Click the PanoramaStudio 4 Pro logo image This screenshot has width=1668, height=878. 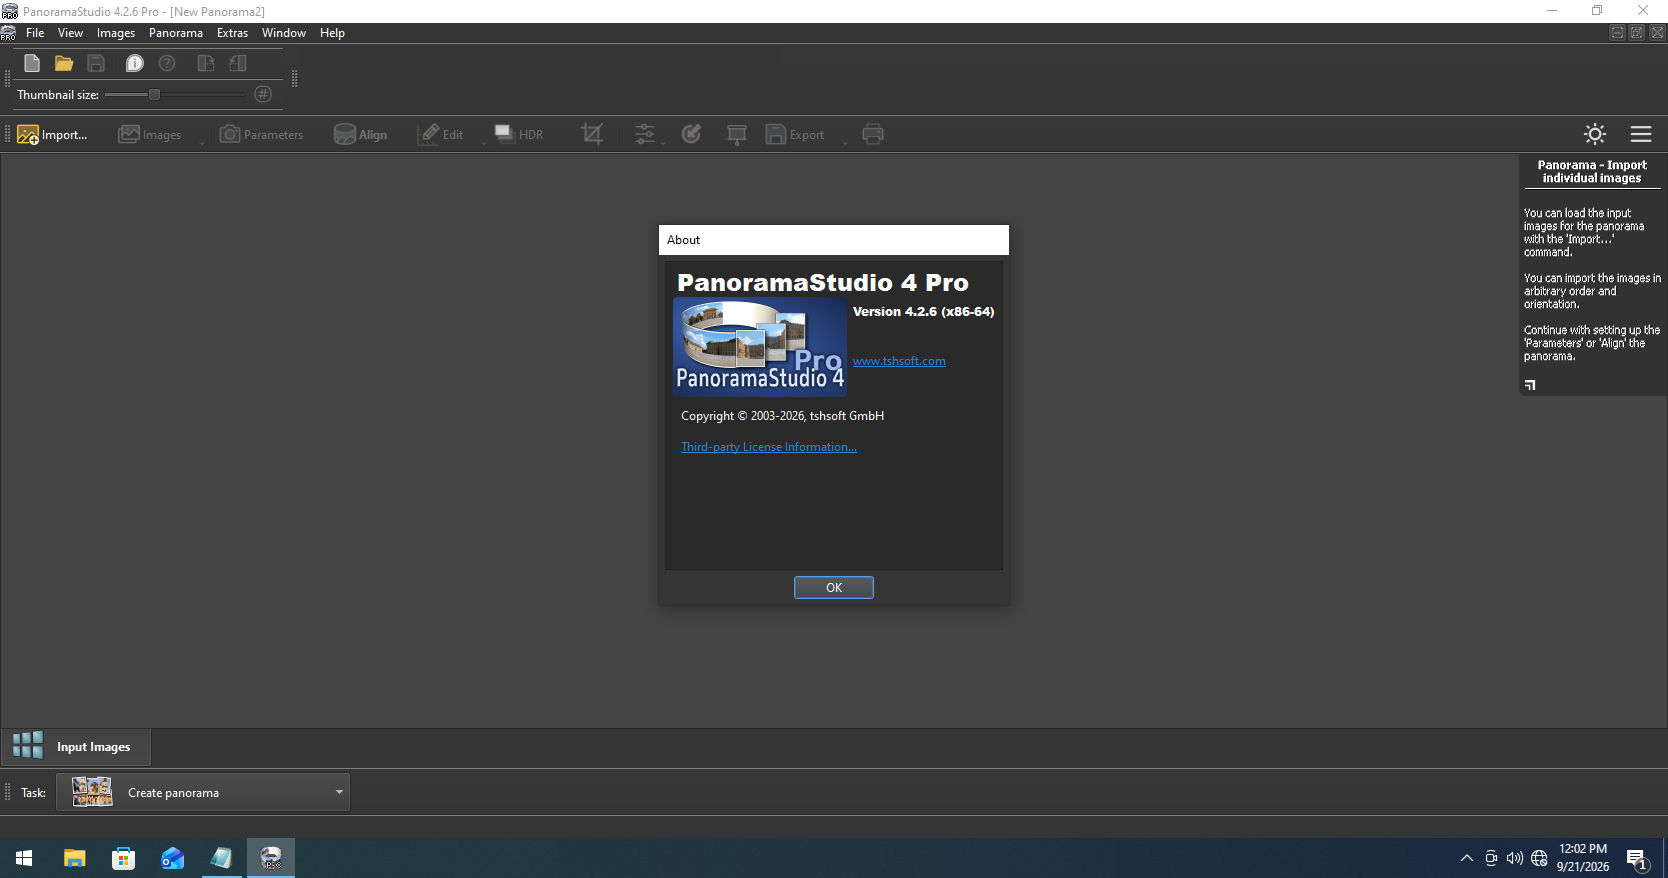760,347
